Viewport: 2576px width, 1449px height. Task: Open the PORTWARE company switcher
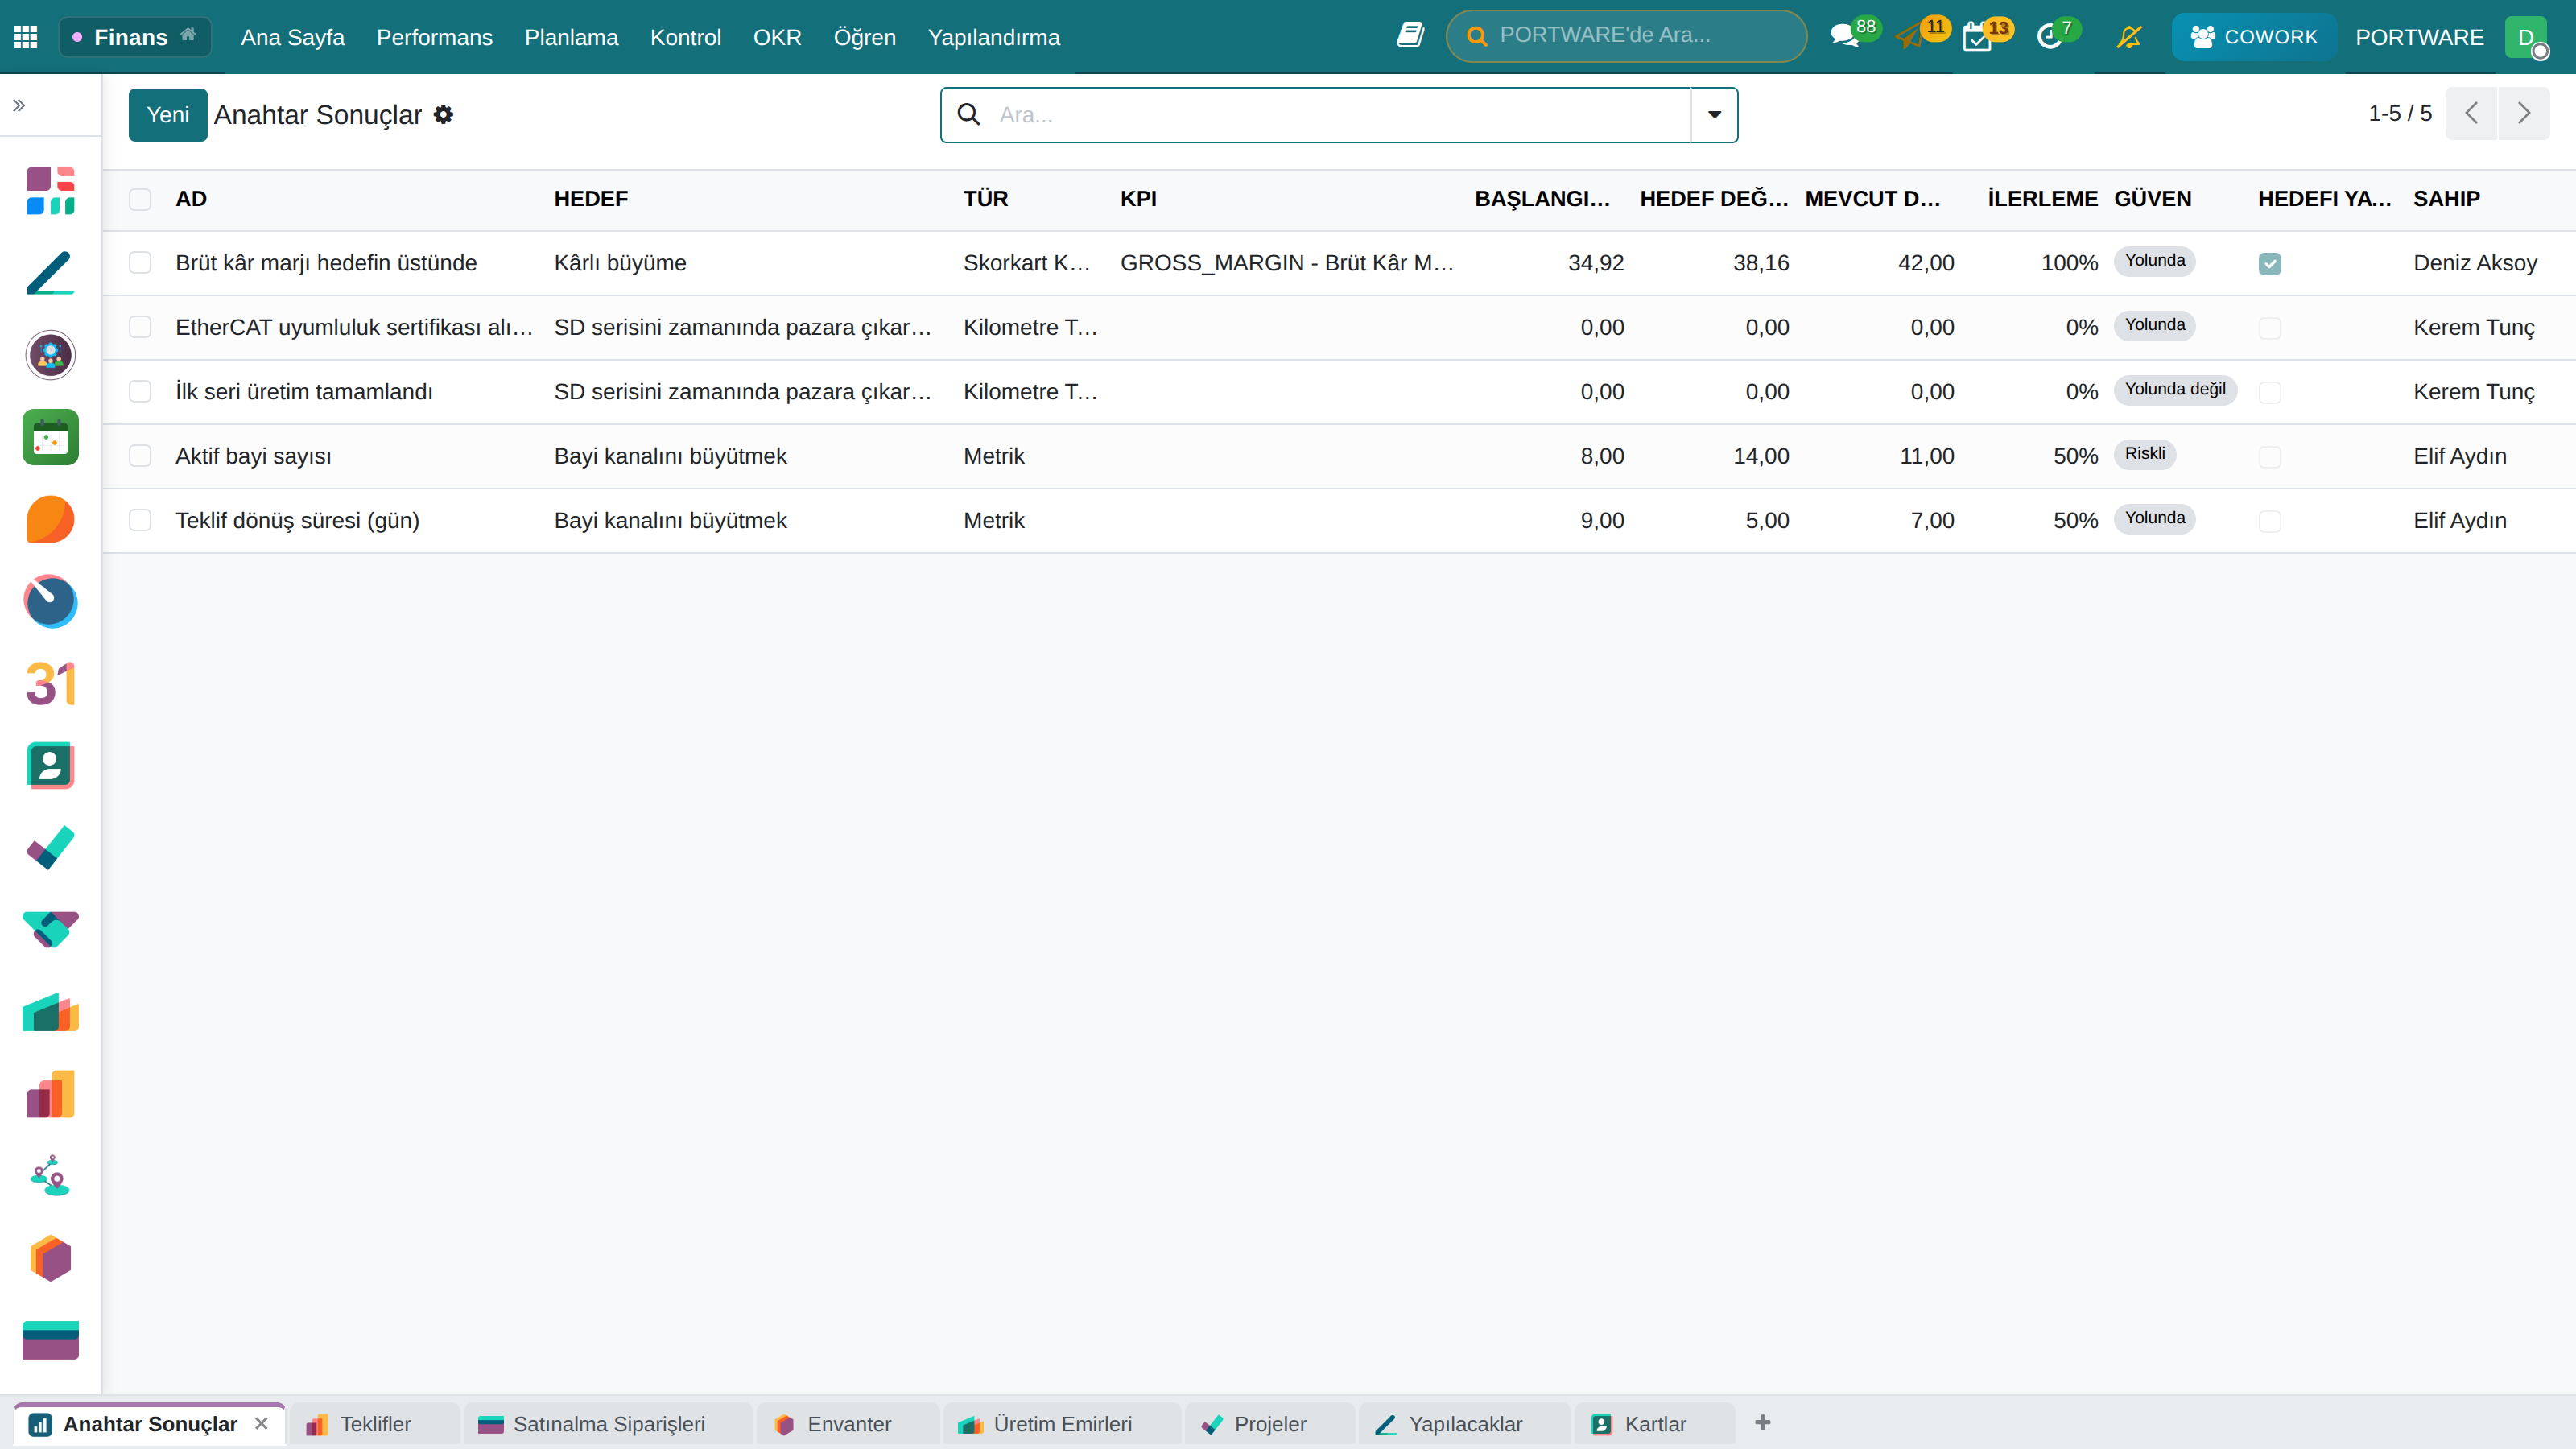tap(2419, 37)
